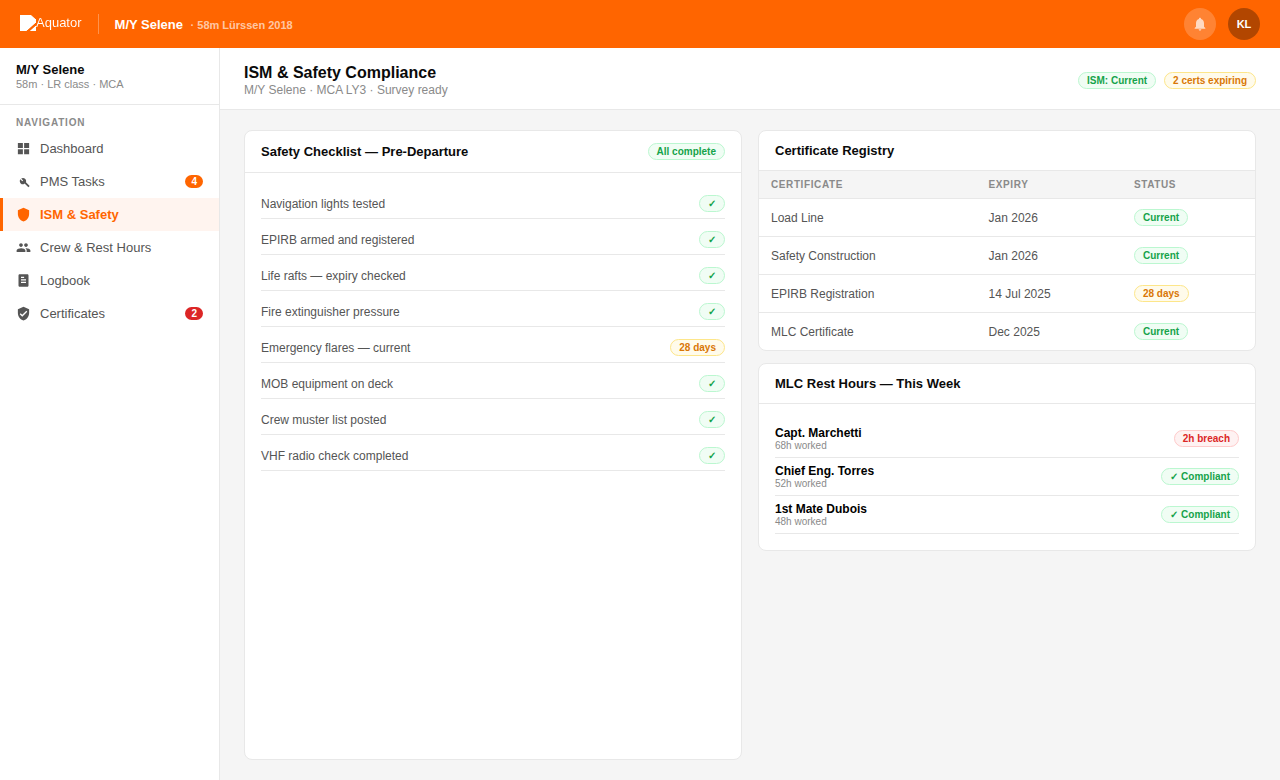
Task: Open PMS Tasks in the sidebar
Action: tap(110, 182)
